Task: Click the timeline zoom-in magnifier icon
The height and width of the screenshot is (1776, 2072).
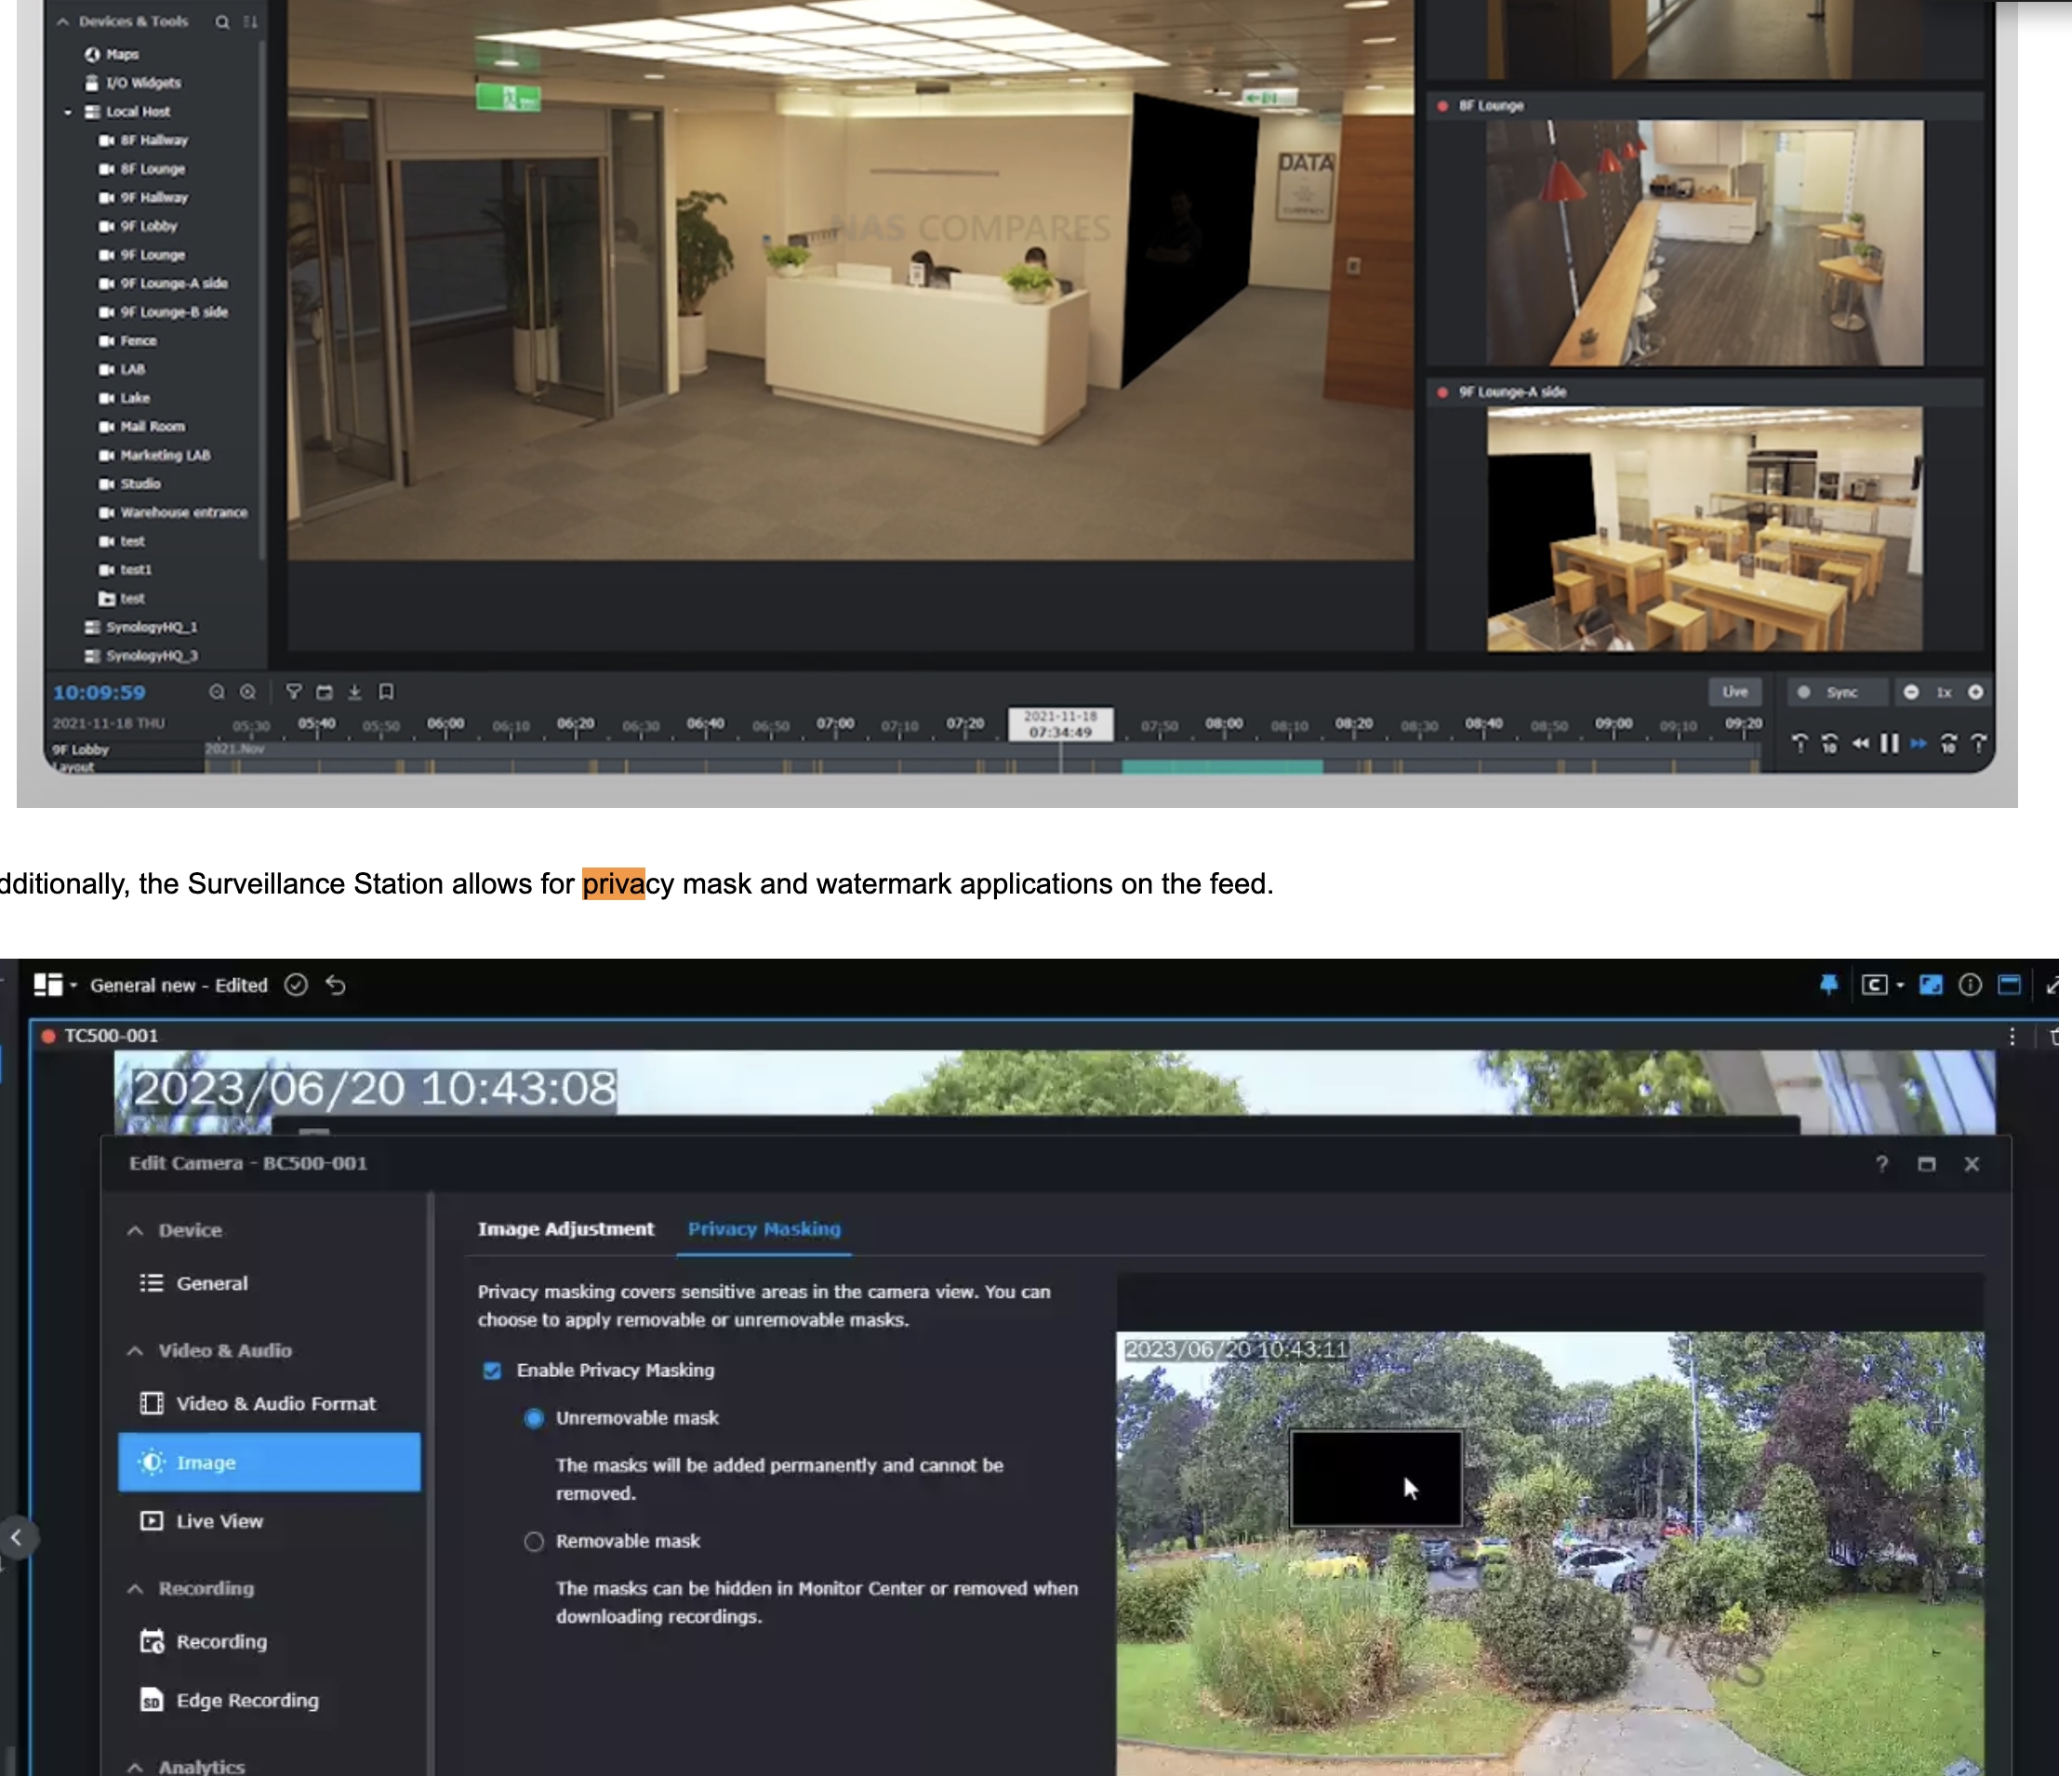Action: click(248, 692)
